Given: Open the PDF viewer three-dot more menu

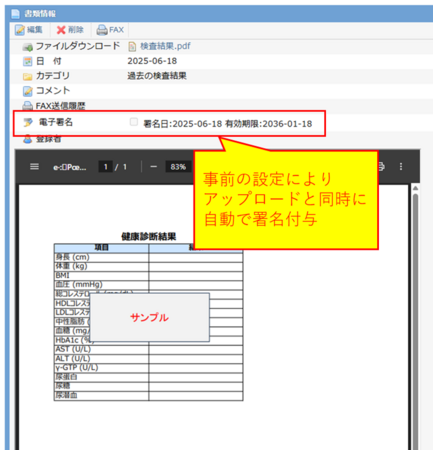Looking at the screenshot, I should 401,166.
